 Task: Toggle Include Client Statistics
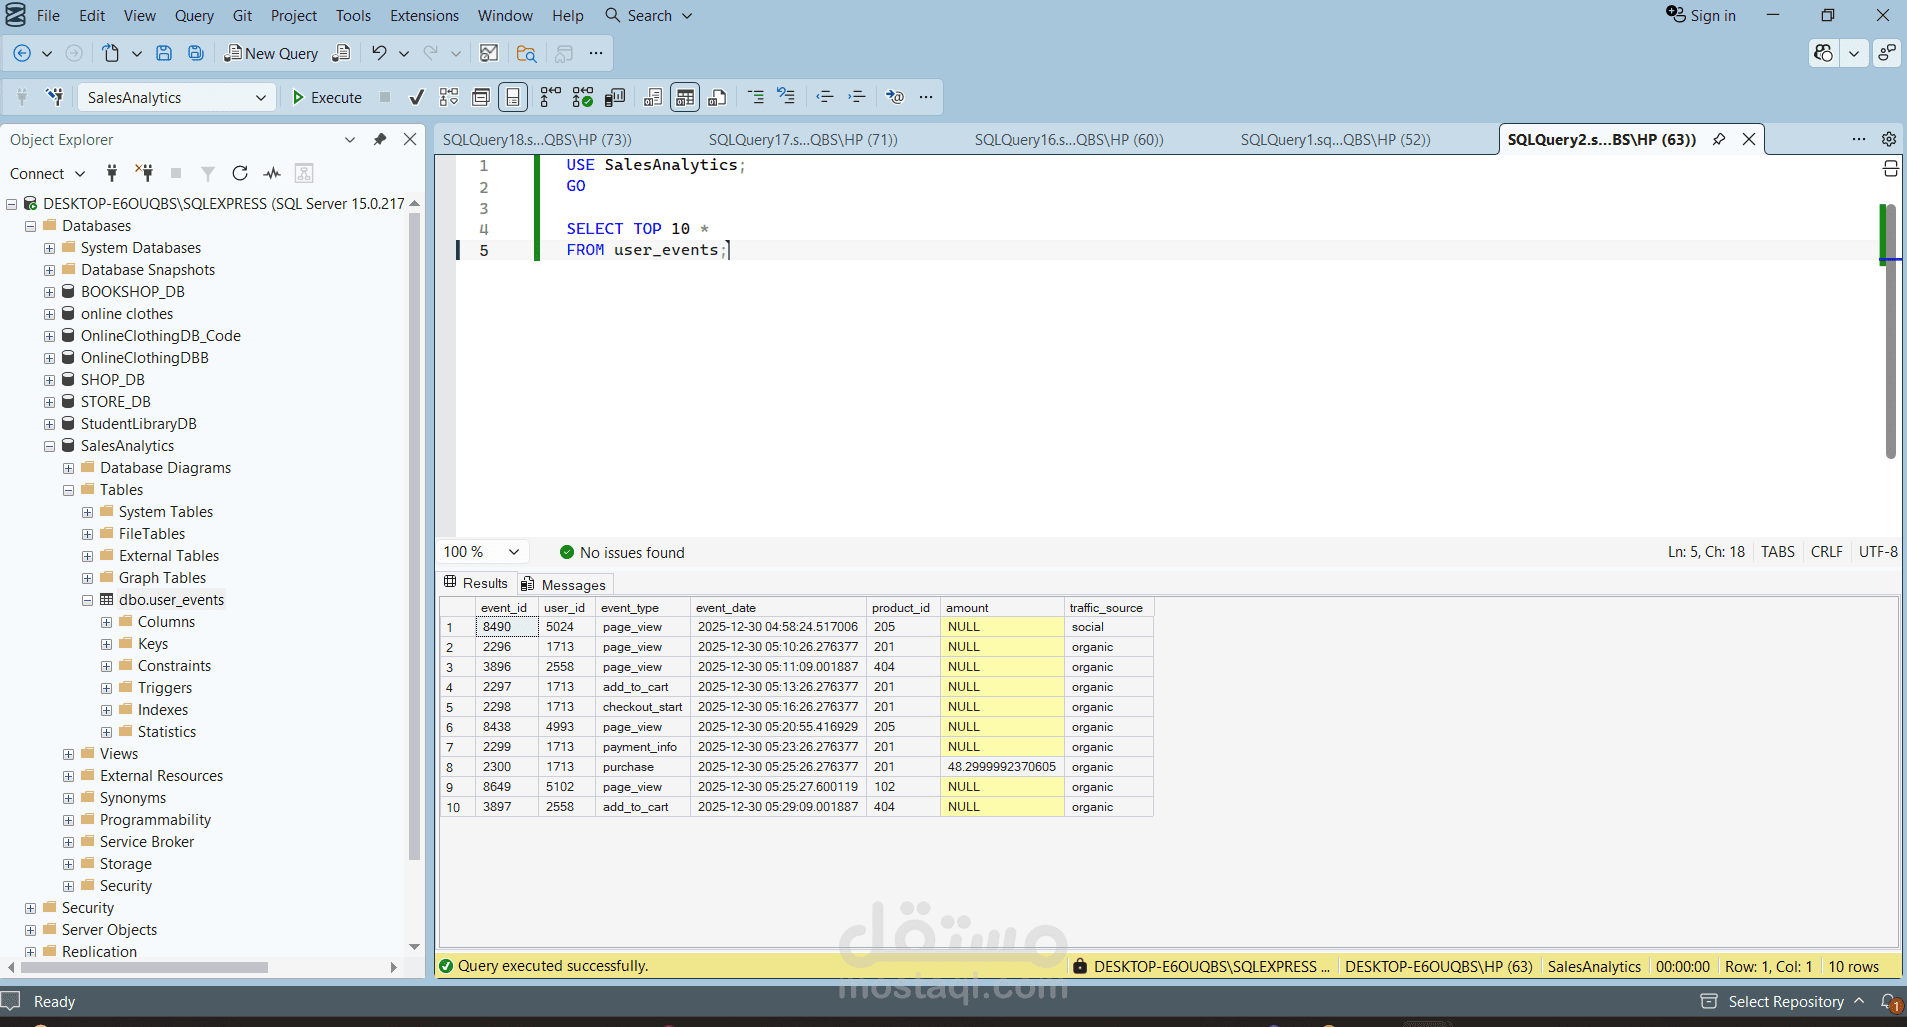pyautogui.click(x=615, y=97)
